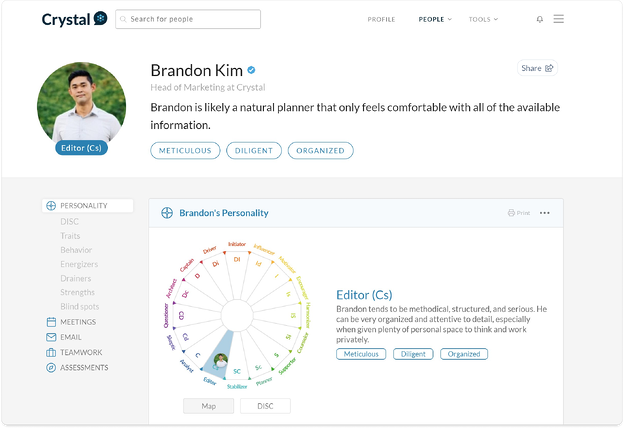This screenshot has width=624, height=428.
Task: Open the three-dots menu on personality card
Action: point(545,213)
